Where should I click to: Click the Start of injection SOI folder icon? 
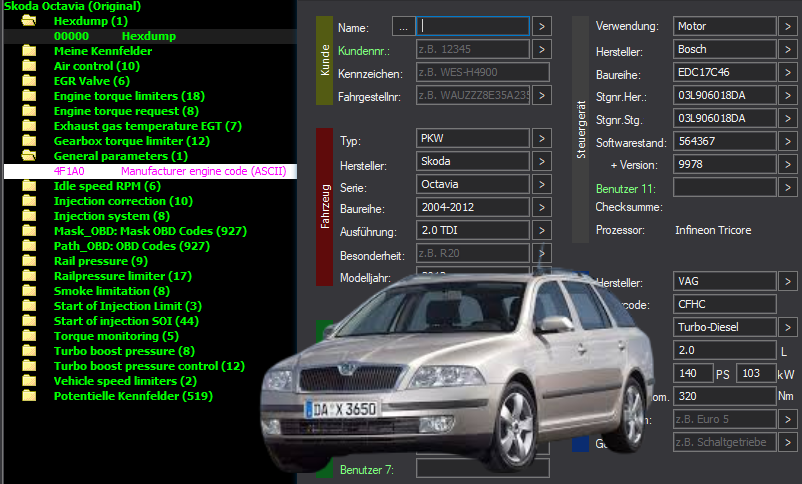pos(29,321)
